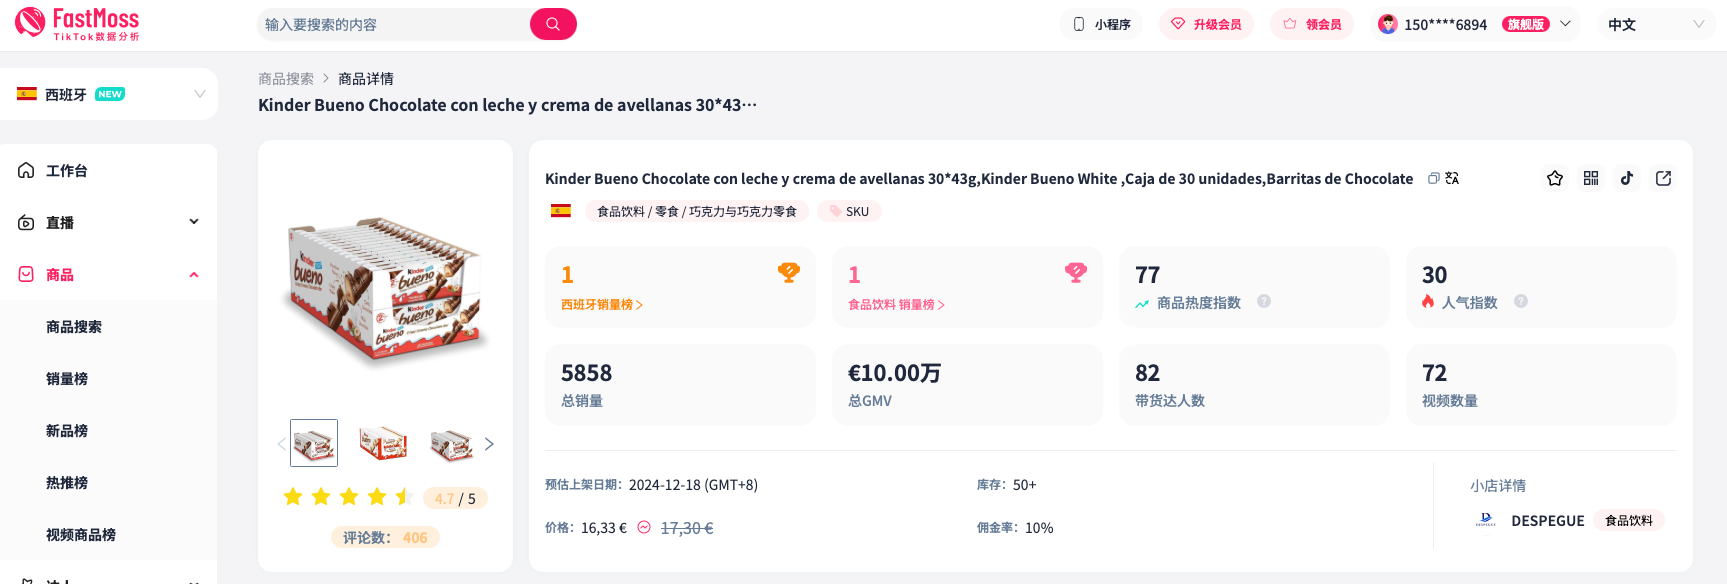
Task: Select the second product image thumbnail
Action: (383, 443)
